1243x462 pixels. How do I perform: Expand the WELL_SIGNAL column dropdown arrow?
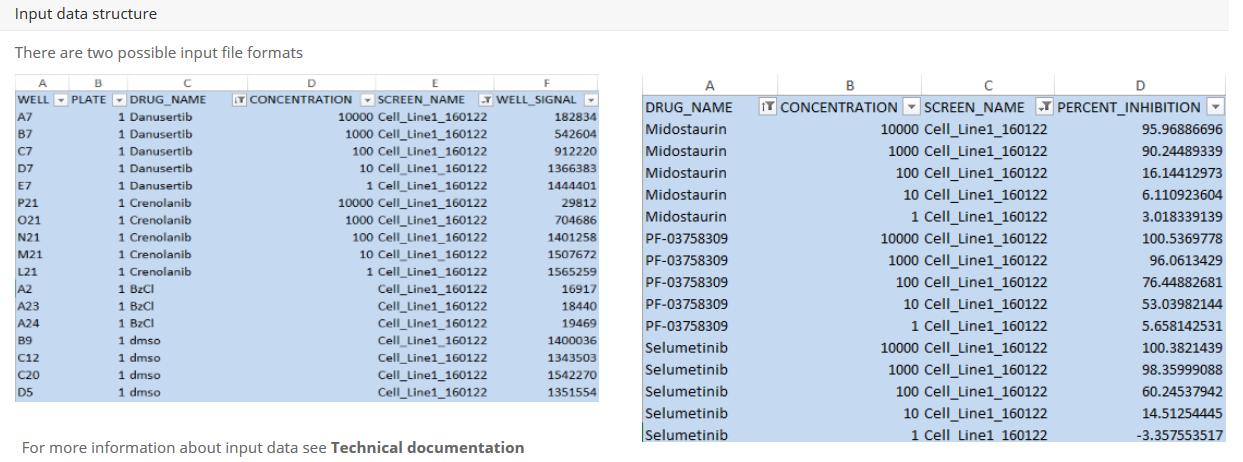(x=590, y=100)
